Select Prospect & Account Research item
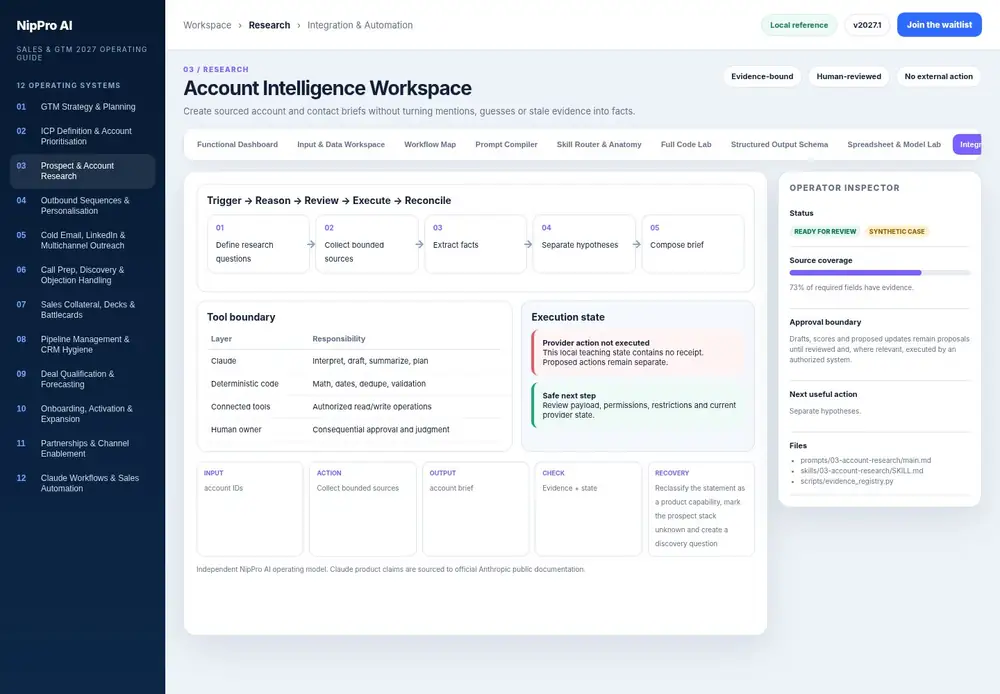 82,171
